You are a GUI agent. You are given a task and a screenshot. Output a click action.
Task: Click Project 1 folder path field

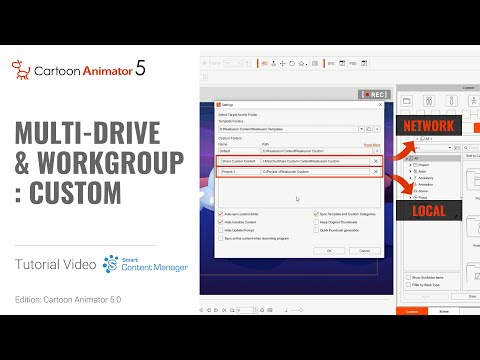point(316,172)
